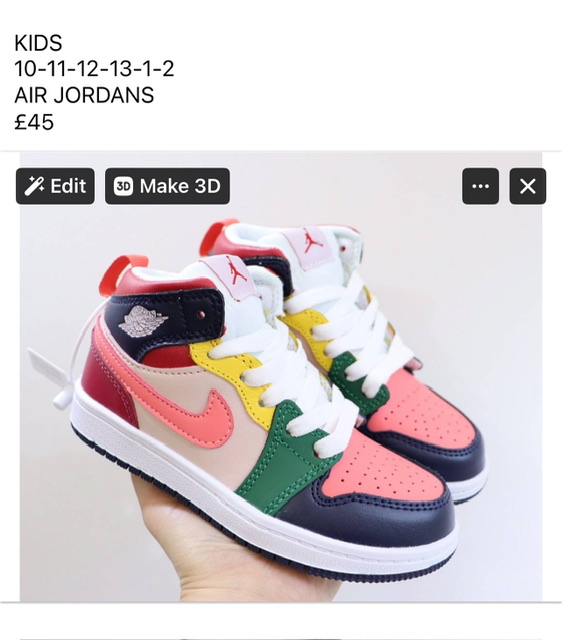Click the 3D badge icon
This screenshot has width=562, height=640.
click(123, 186)
